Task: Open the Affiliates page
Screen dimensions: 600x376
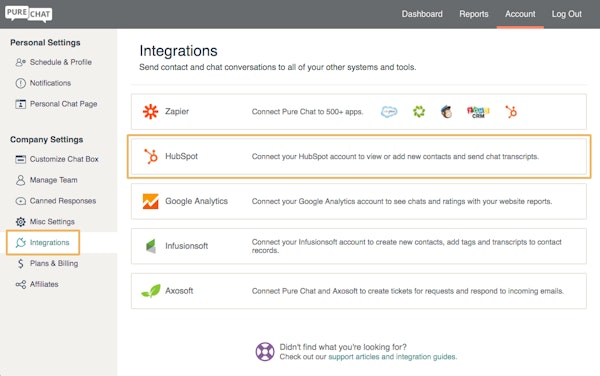Action: tap(44, 284)
